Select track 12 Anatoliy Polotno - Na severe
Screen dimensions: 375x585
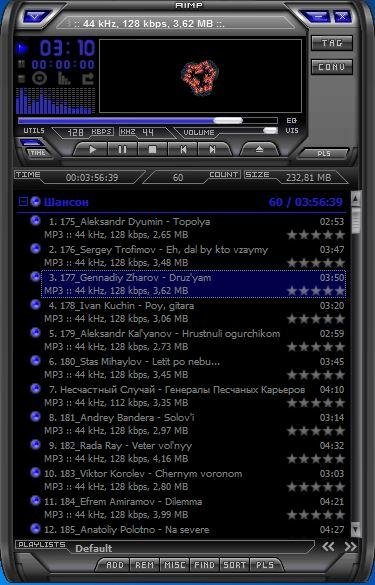pyautogui.click(x=193, y=529)
